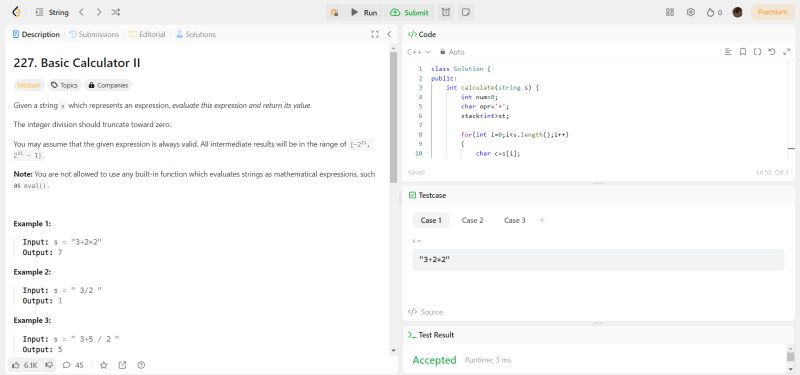Open the layout grid icon
The image size is (800, 375).
coord(670,12)
